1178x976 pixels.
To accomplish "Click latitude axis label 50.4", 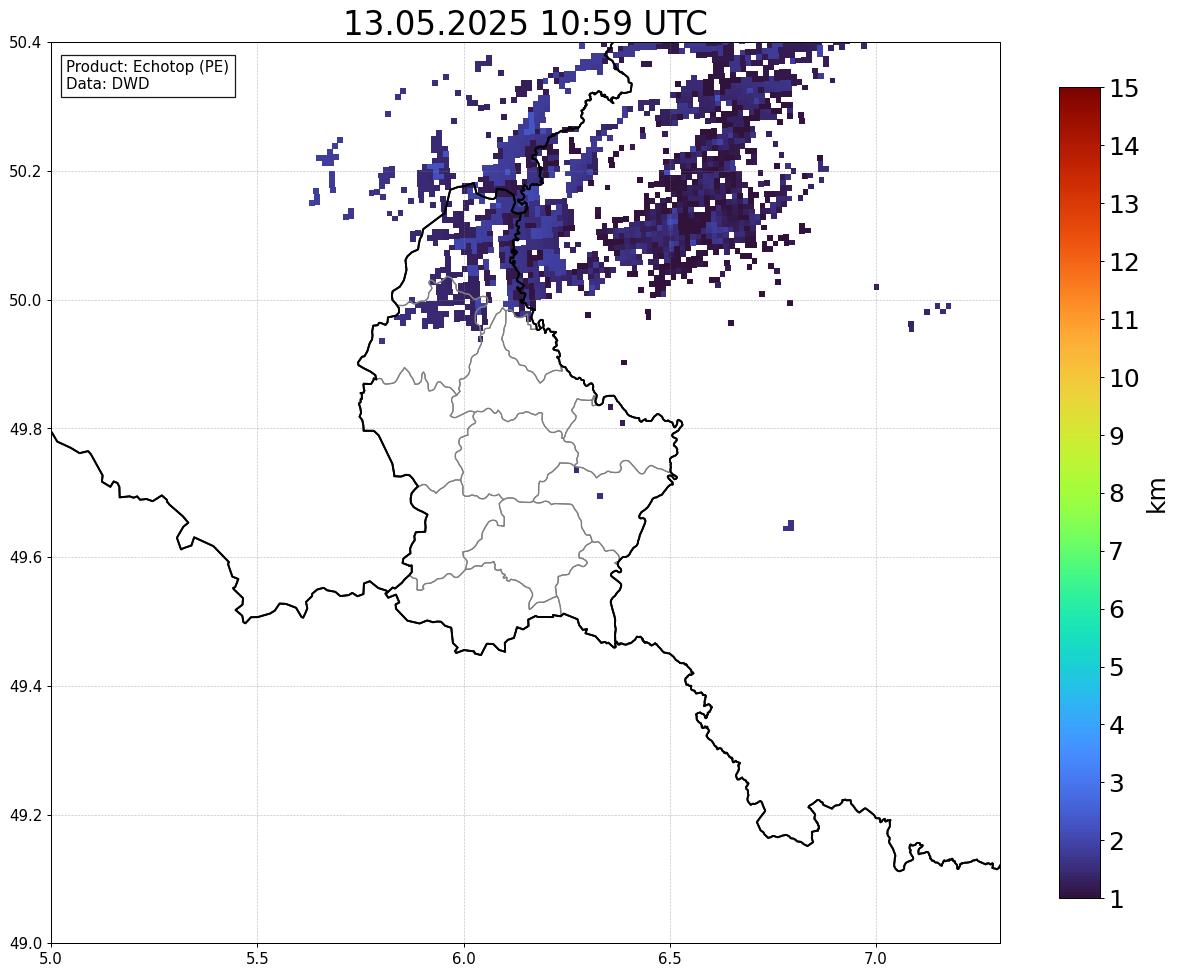I will [25, 43].
